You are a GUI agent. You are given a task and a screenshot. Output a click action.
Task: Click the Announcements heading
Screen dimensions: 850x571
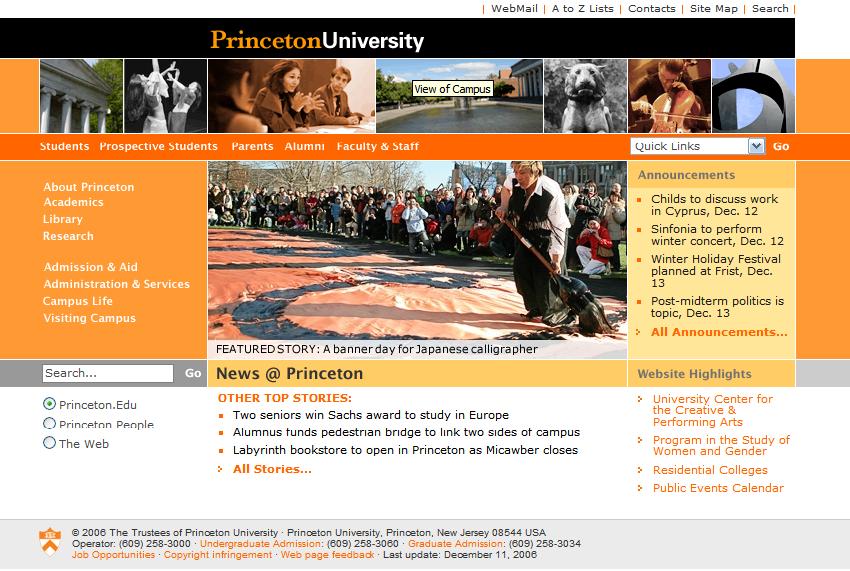tap(686, 175)
